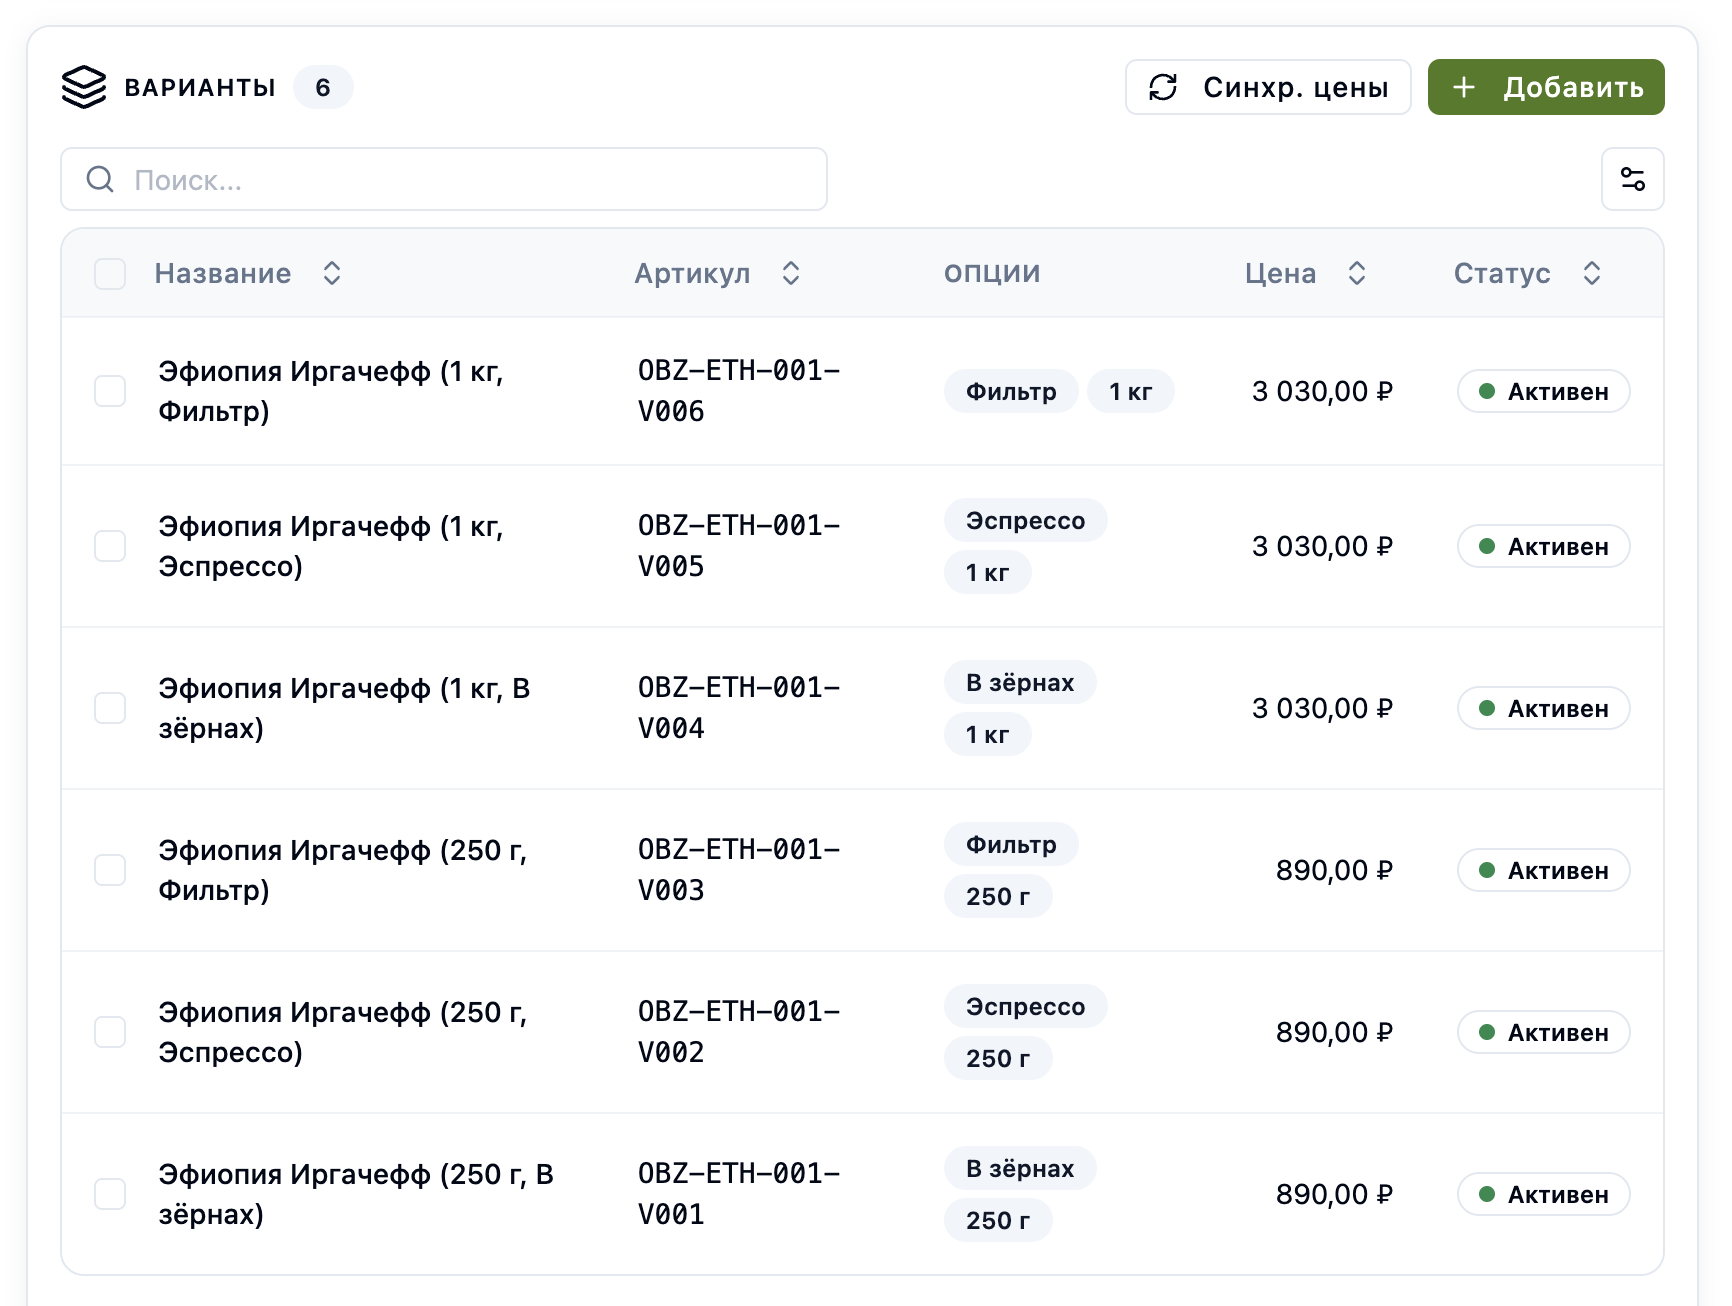Click the Активен status badge in V005 row
The height and width of the screenshot is (1306, 1732).
1543,546
